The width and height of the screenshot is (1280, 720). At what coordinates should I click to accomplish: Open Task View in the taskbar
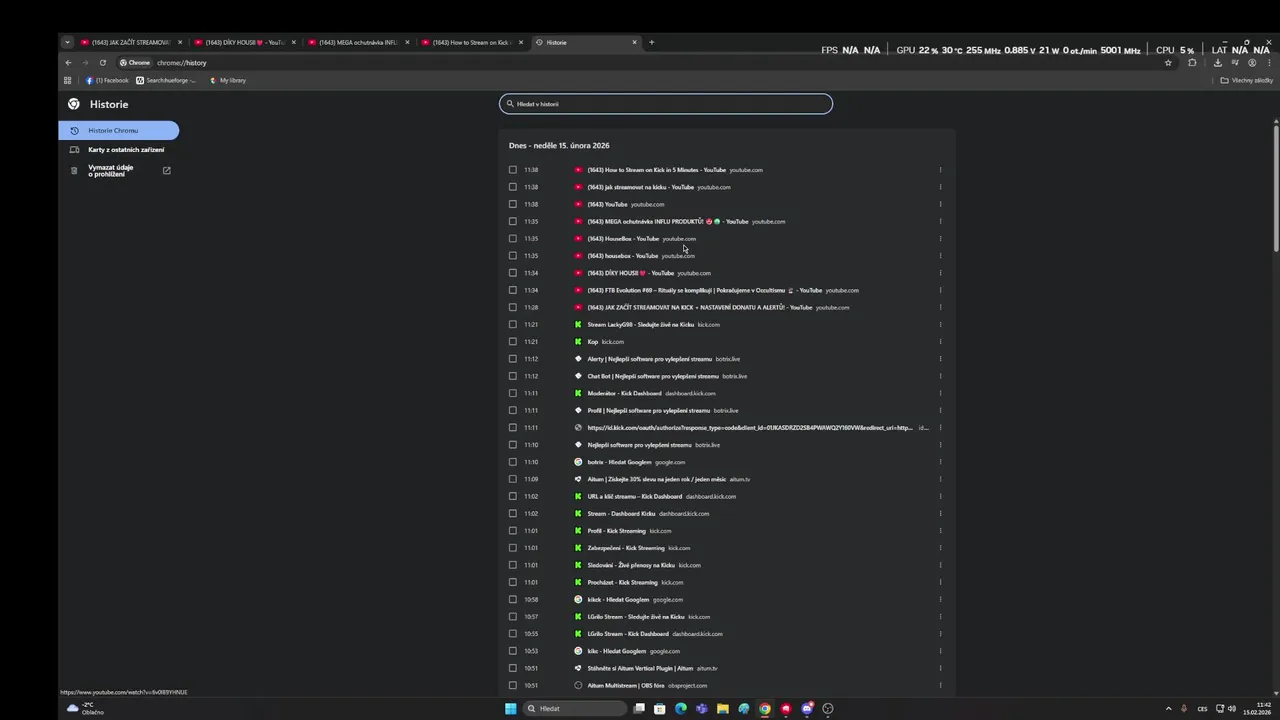click(639, 708)
